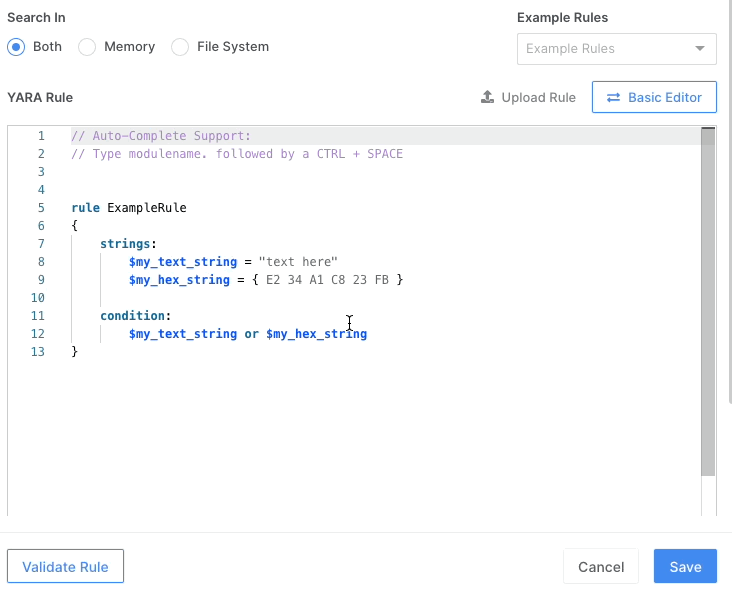
Task: Click line number 5 in the gutter
Action: pyautogui.click(x=41, y=208)
